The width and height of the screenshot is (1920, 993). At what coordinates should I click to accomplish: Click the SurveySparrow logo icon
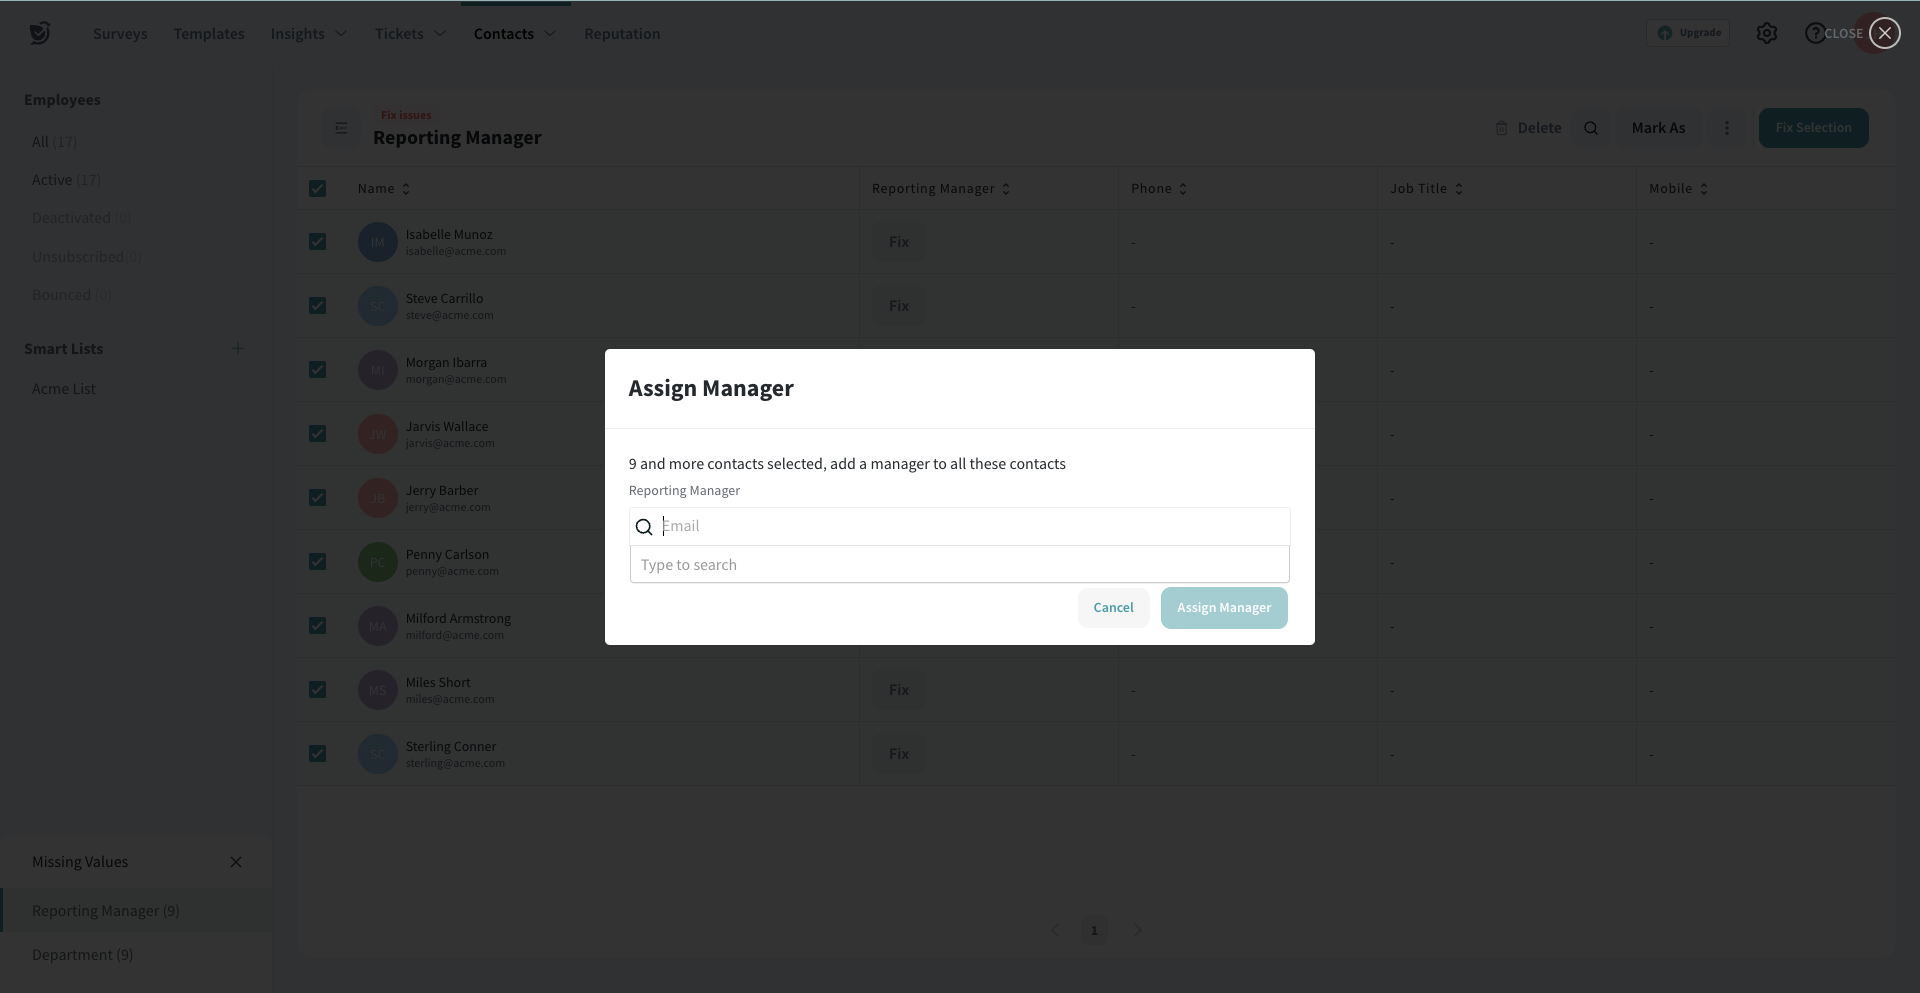coord(39,33)
